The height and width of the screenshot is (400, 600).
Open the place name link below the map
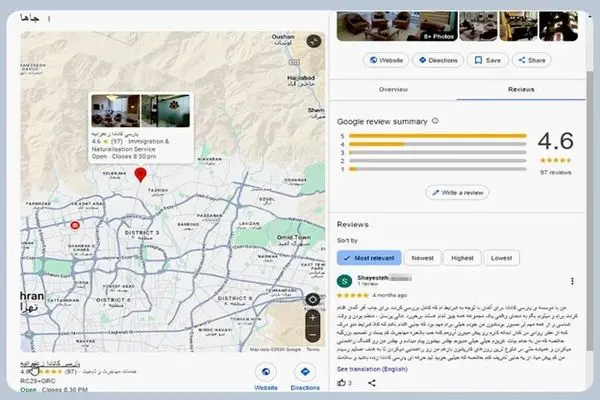(x=50, y=363)
